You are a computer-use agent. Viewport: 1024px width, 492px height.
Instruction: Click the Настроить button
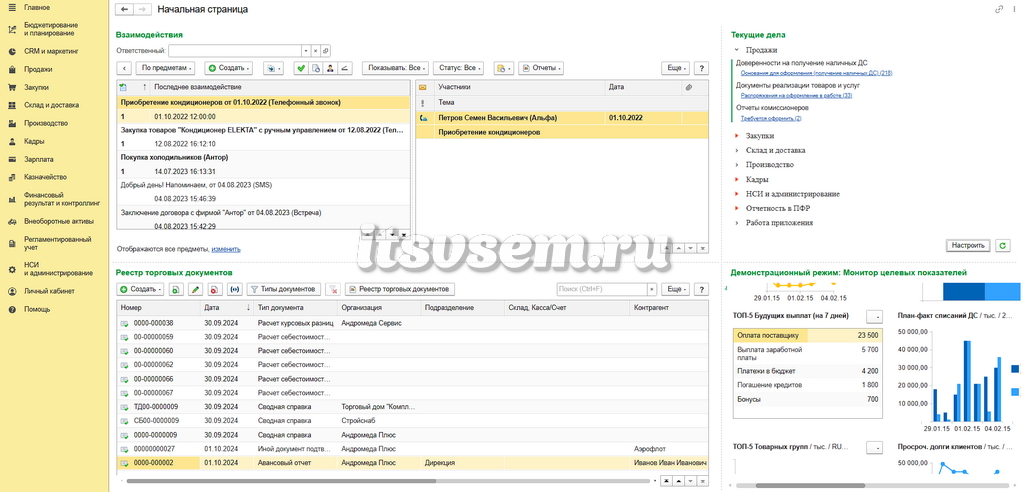[968, 246]
